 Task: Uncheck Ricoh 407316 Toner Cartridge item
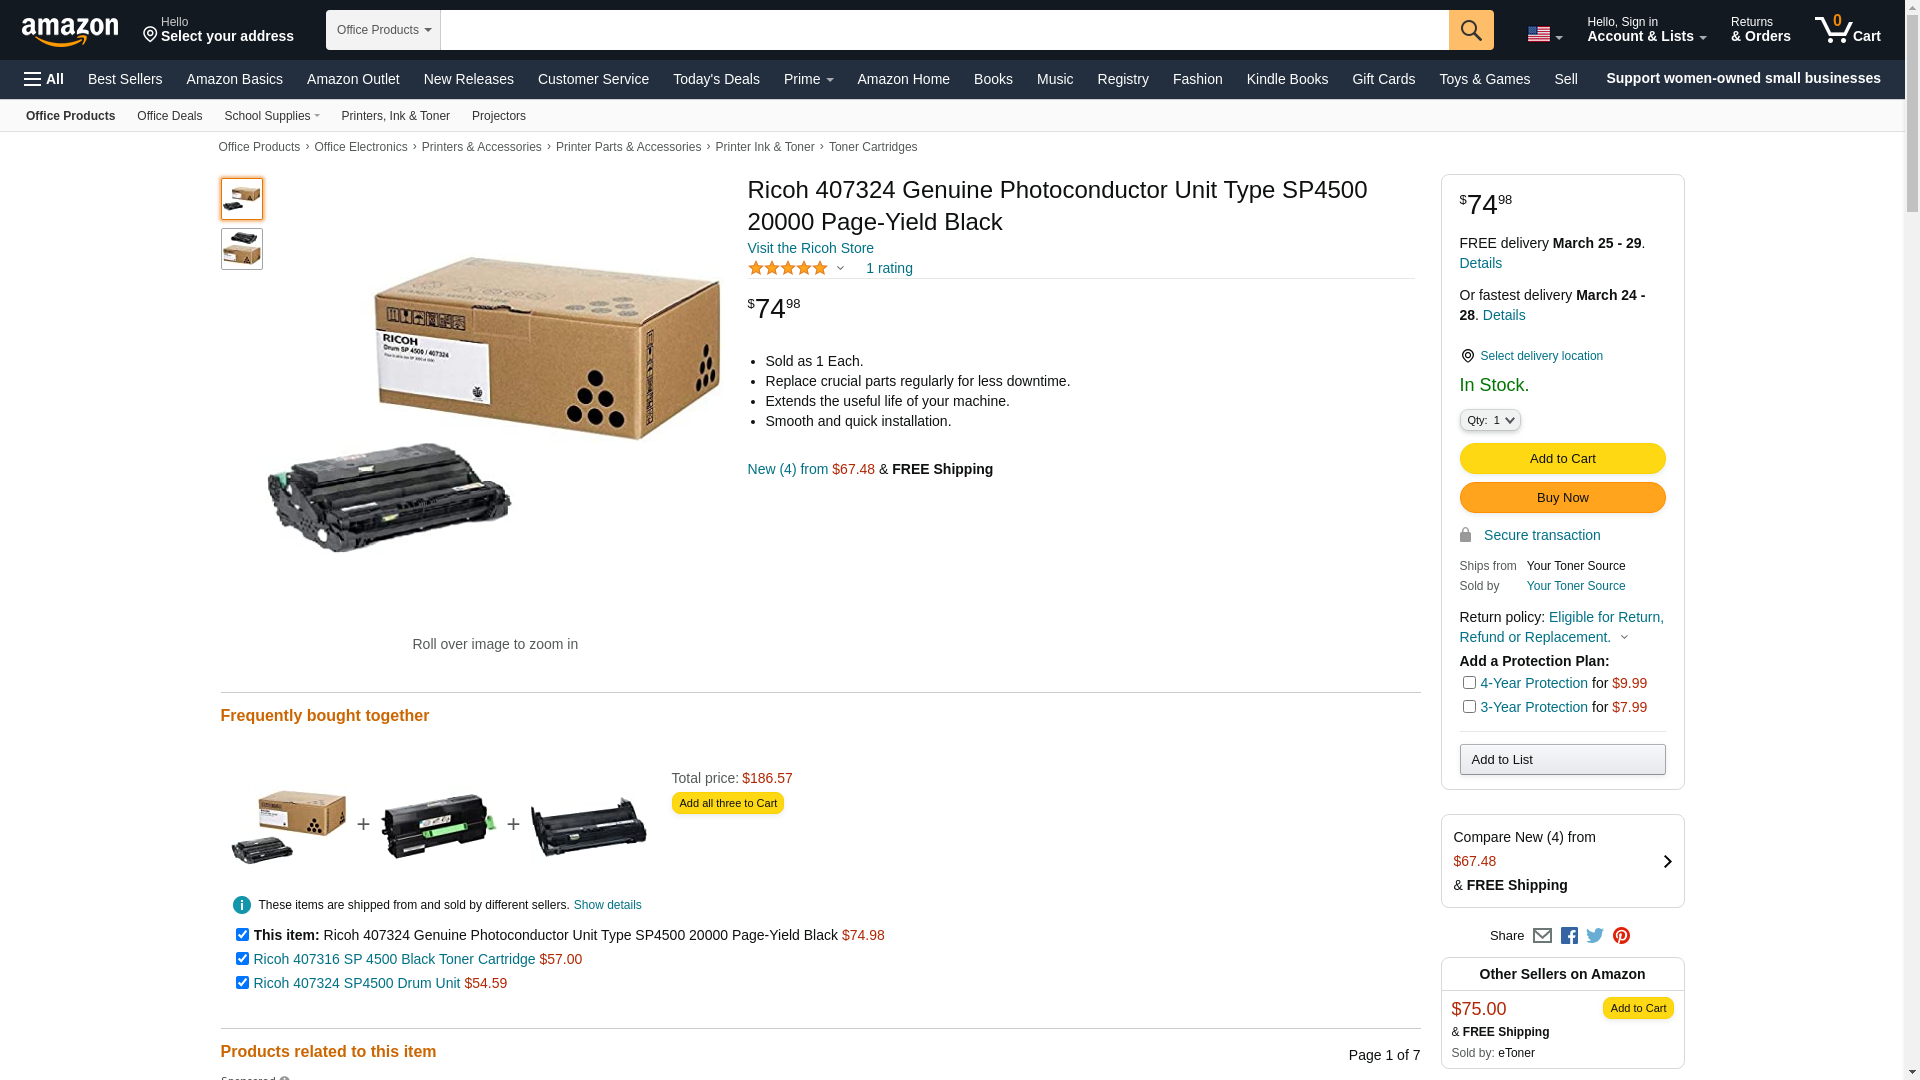pos(242,959)
